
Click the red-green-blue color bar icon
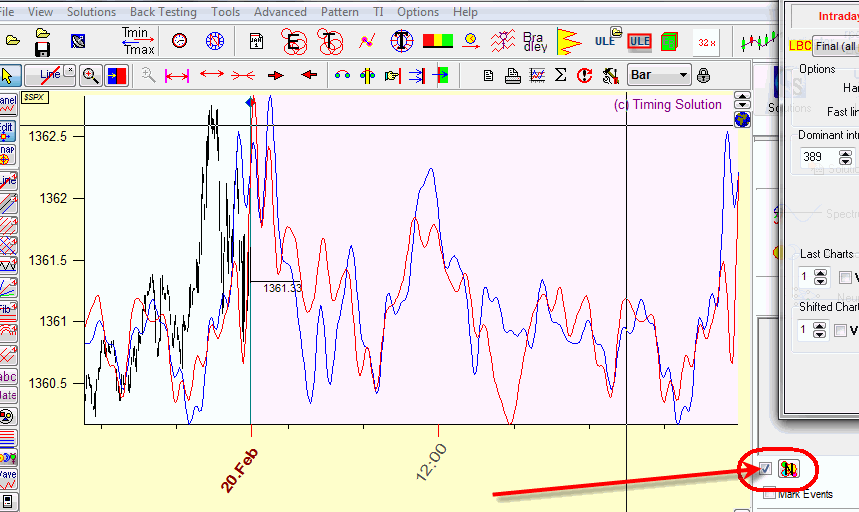coord(437,41)
